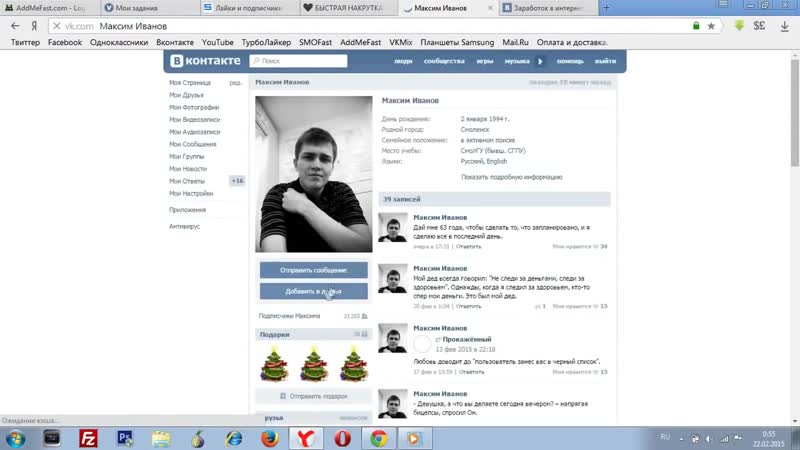800x450 pixels.
Task: Switch the RU language indicator
Action: [x=665, y=437]
